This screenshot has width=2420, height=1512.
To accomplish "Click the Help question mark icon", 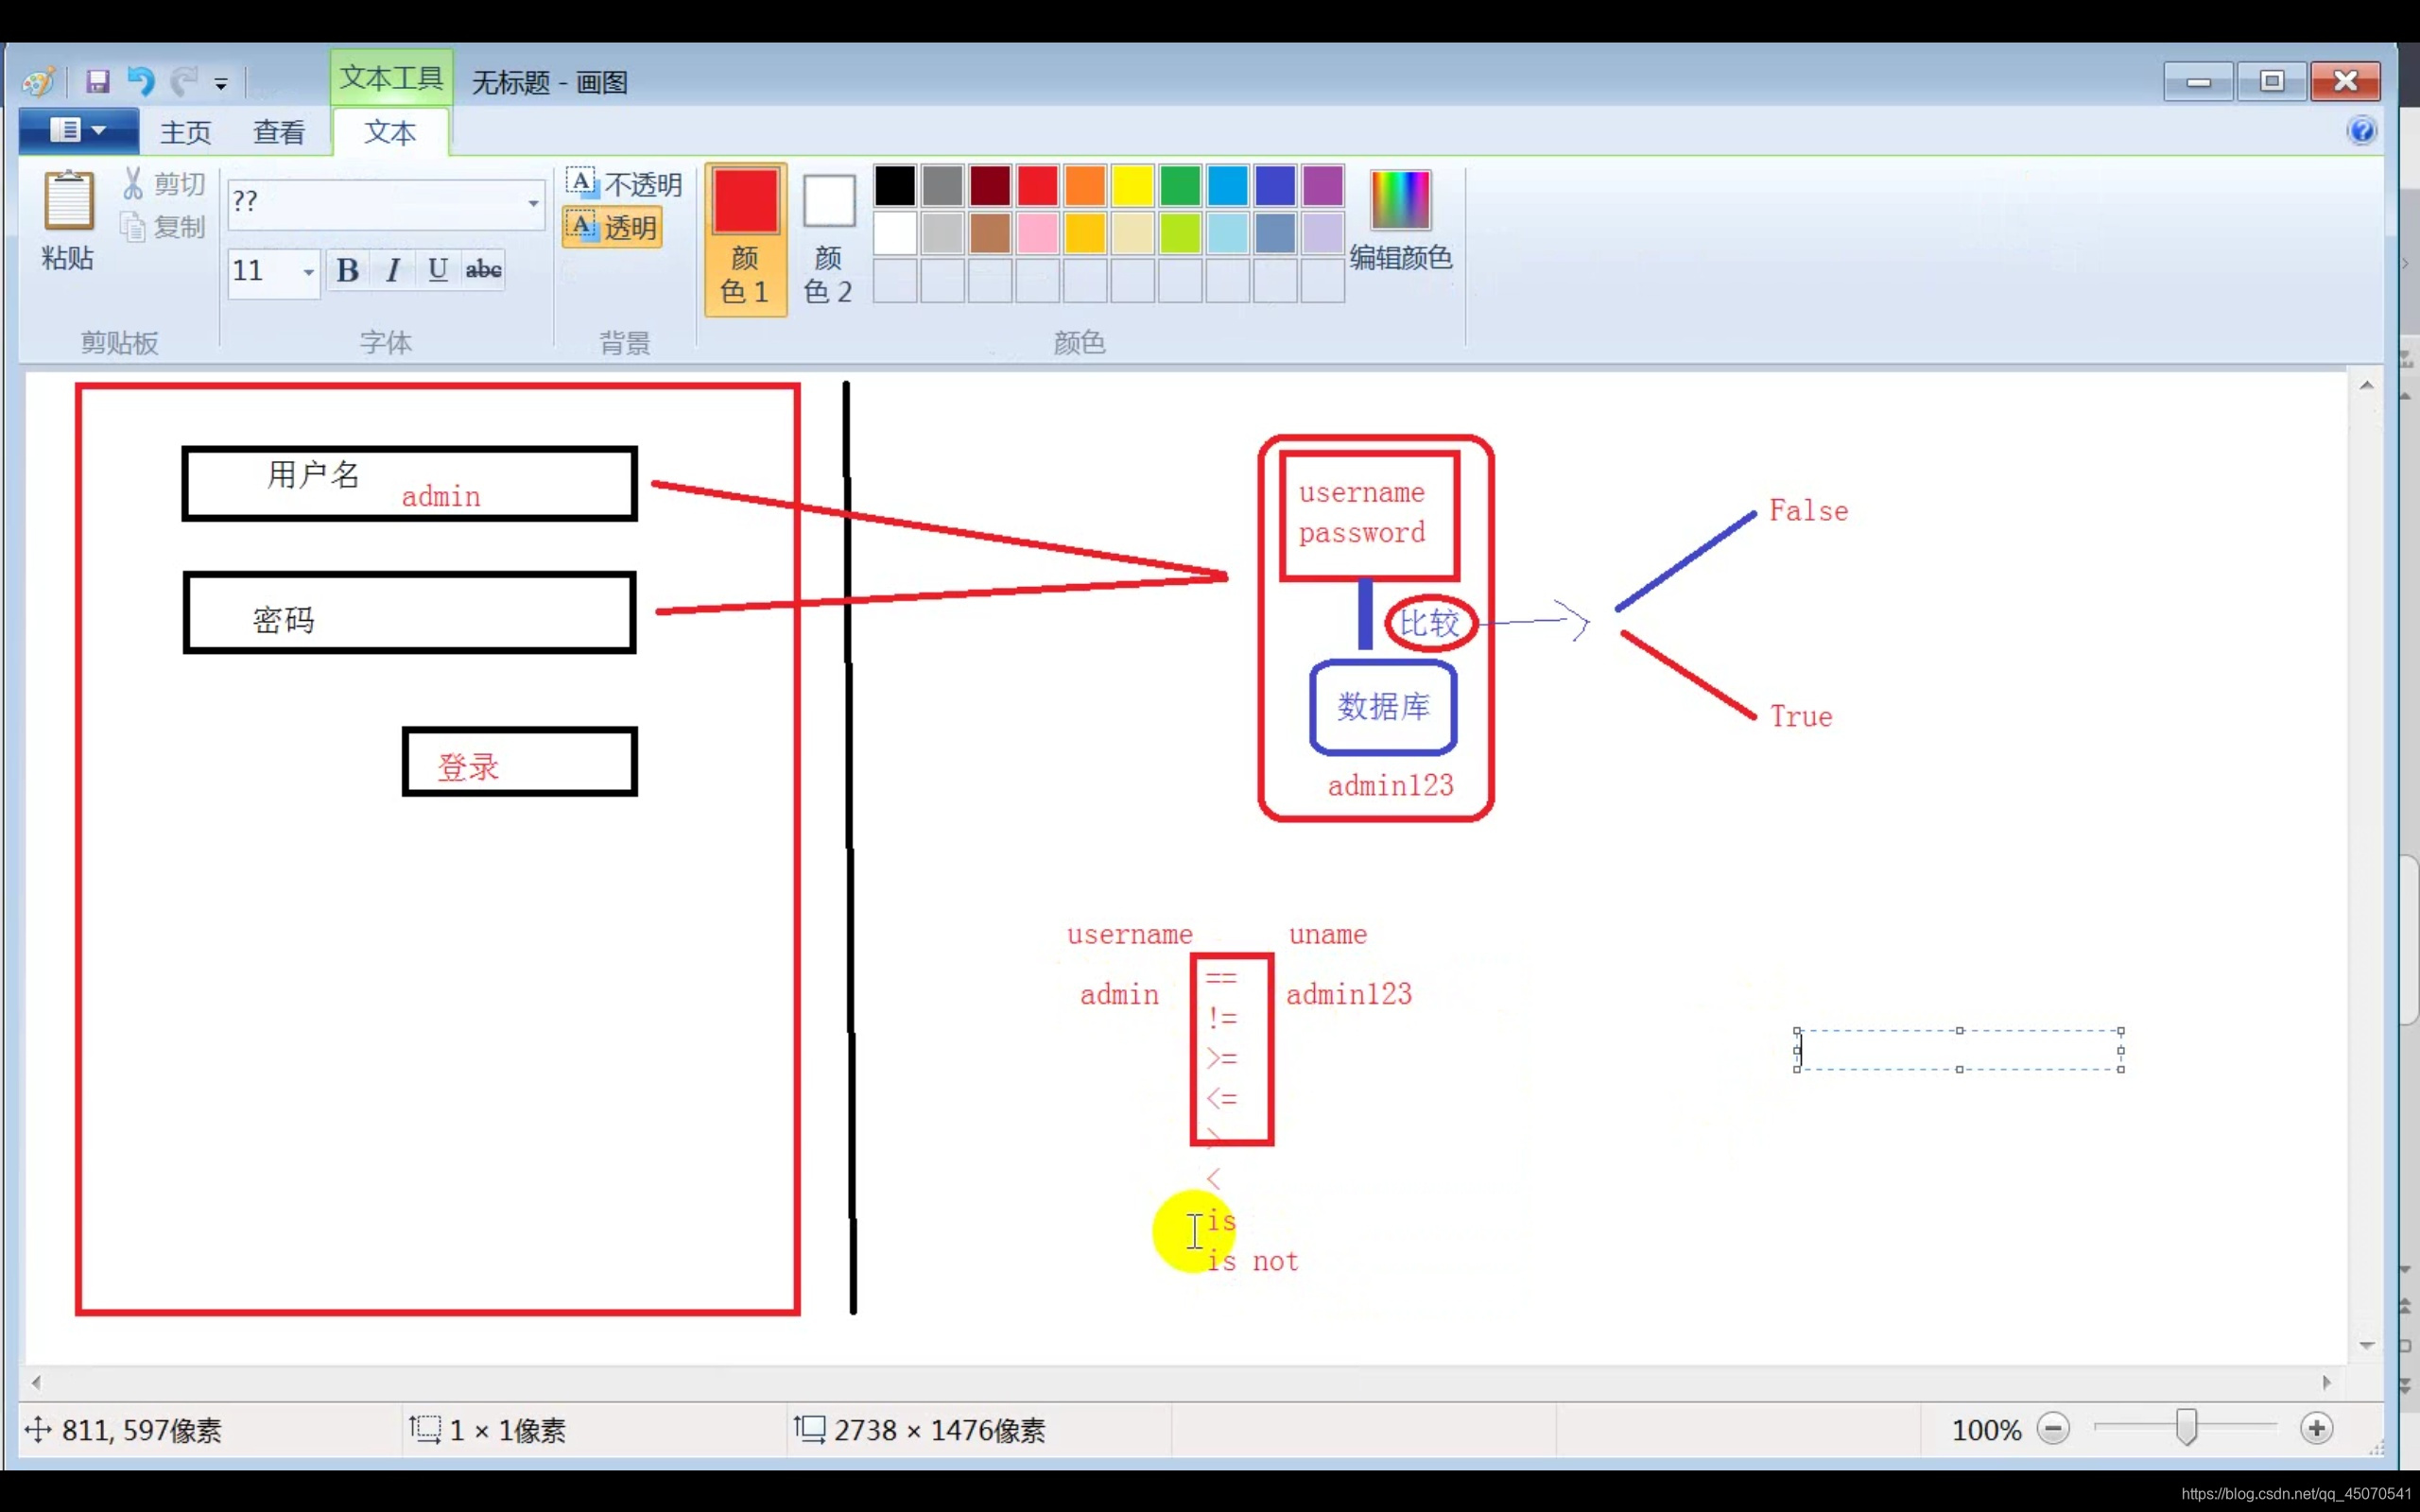I will (x=2361, y=131).
